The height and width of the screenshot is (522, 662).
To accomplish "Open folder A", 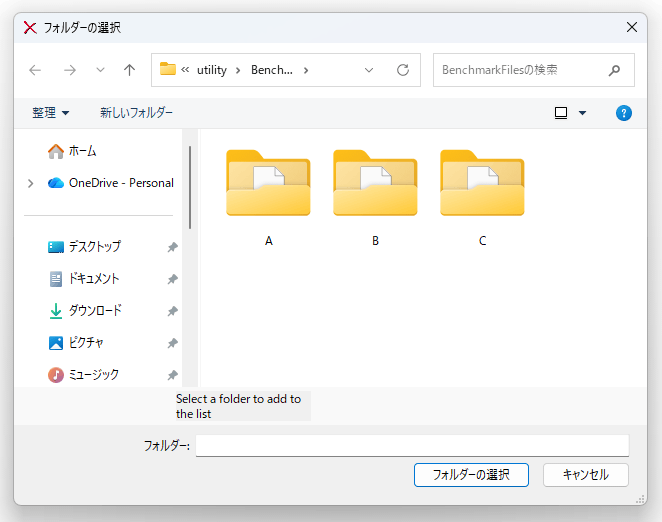I will [268, 184].
